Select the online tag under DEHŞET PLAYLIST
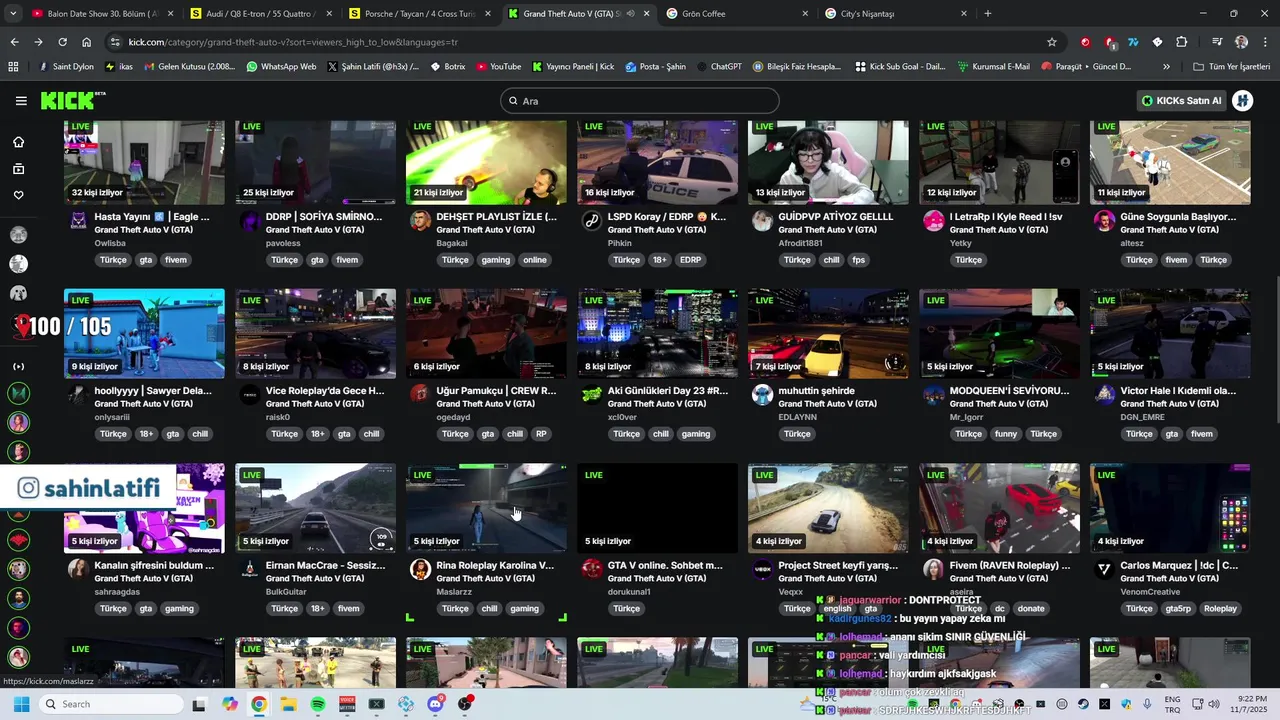 click(535, 260)
